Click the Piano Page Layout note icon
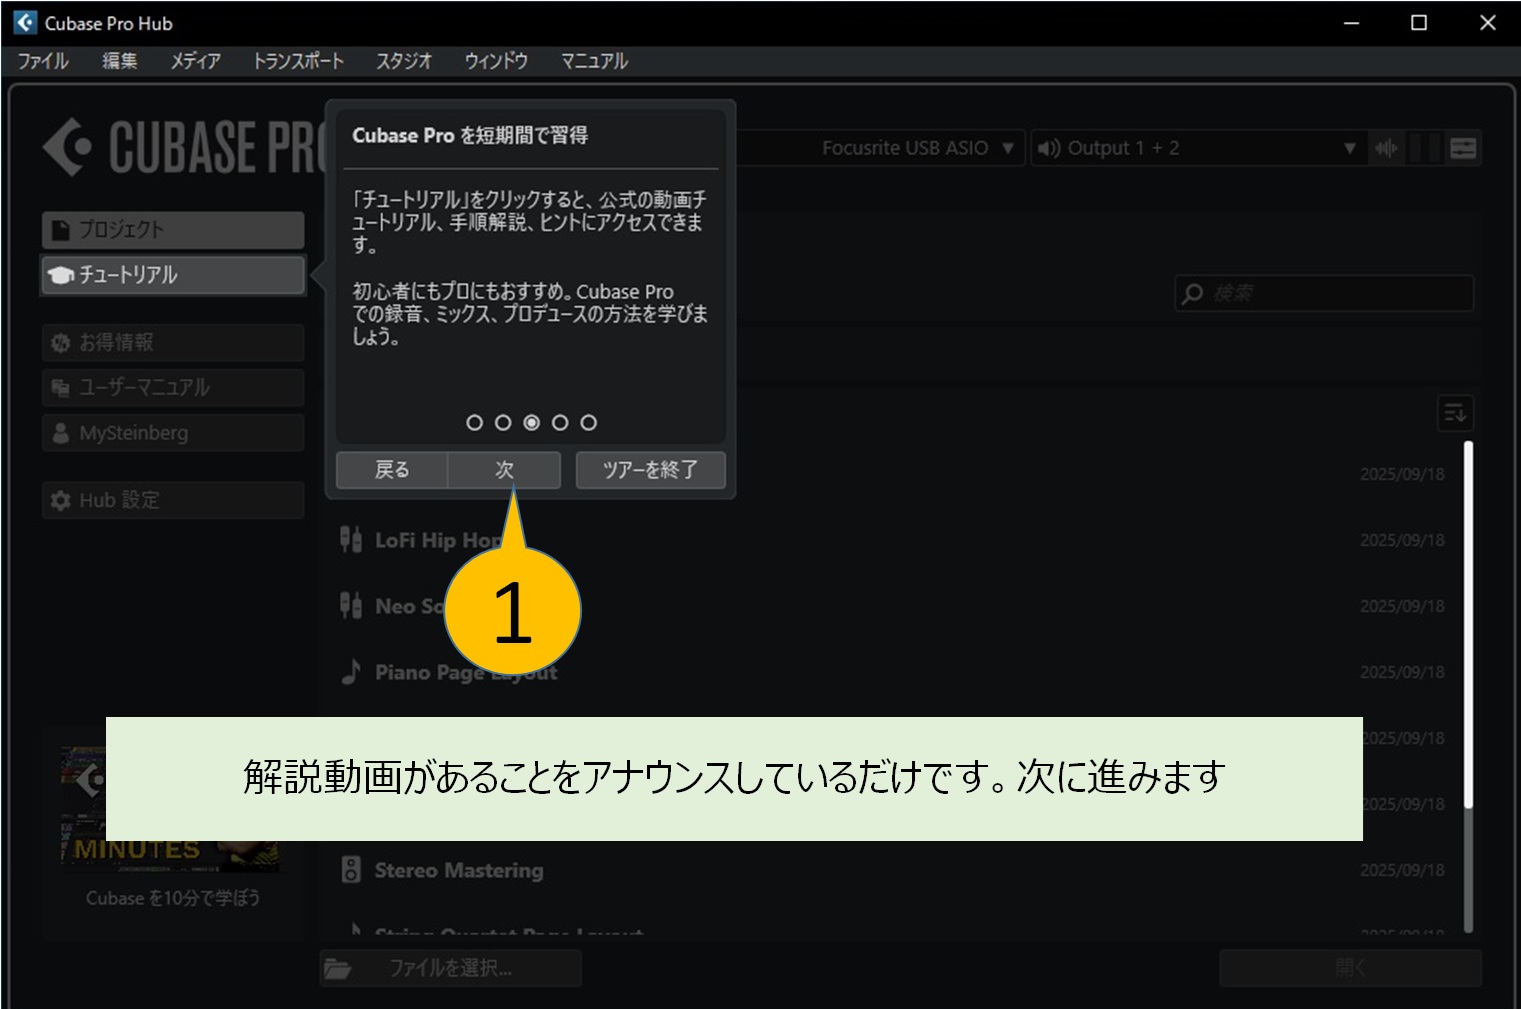Viewport: 1521px width, 1009px height. click(x=352, y=671)
